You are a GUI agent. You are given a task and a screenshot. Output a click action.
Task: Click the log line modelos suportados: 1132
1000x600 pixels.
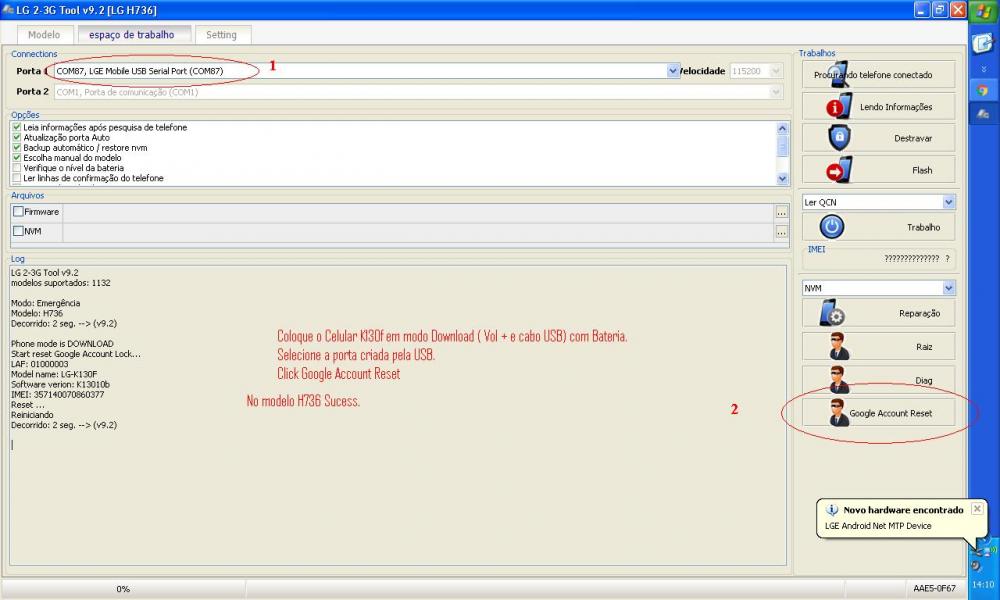61,282
